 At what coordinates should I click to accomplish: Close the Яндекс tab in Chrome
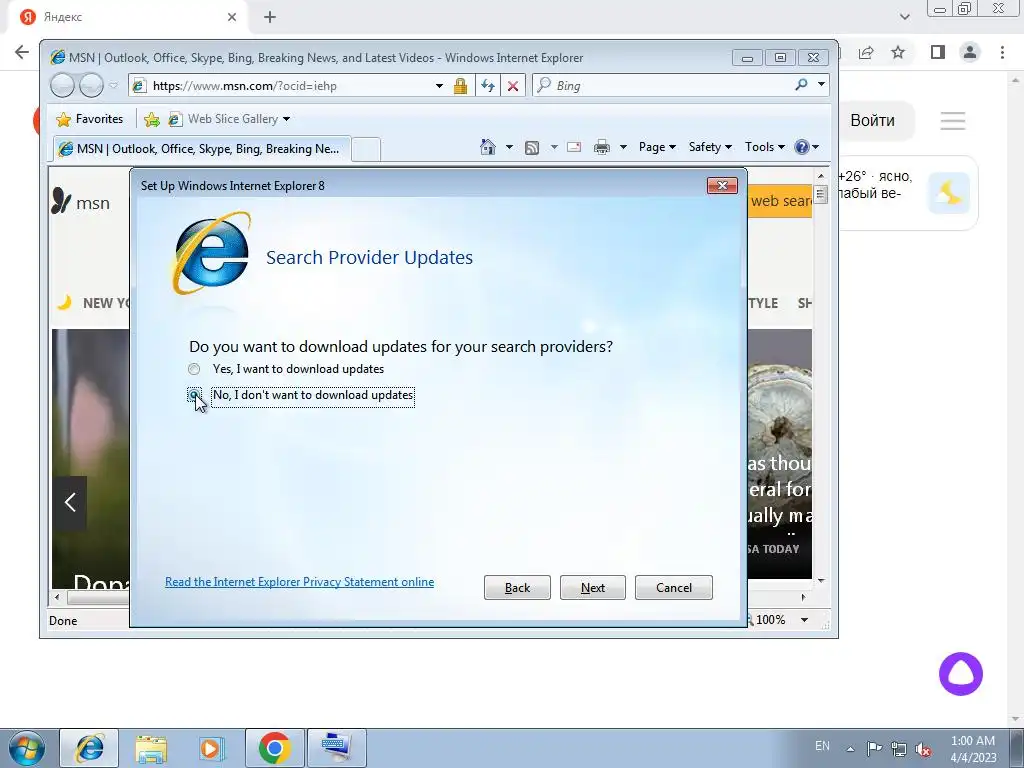tap(232, 17)
